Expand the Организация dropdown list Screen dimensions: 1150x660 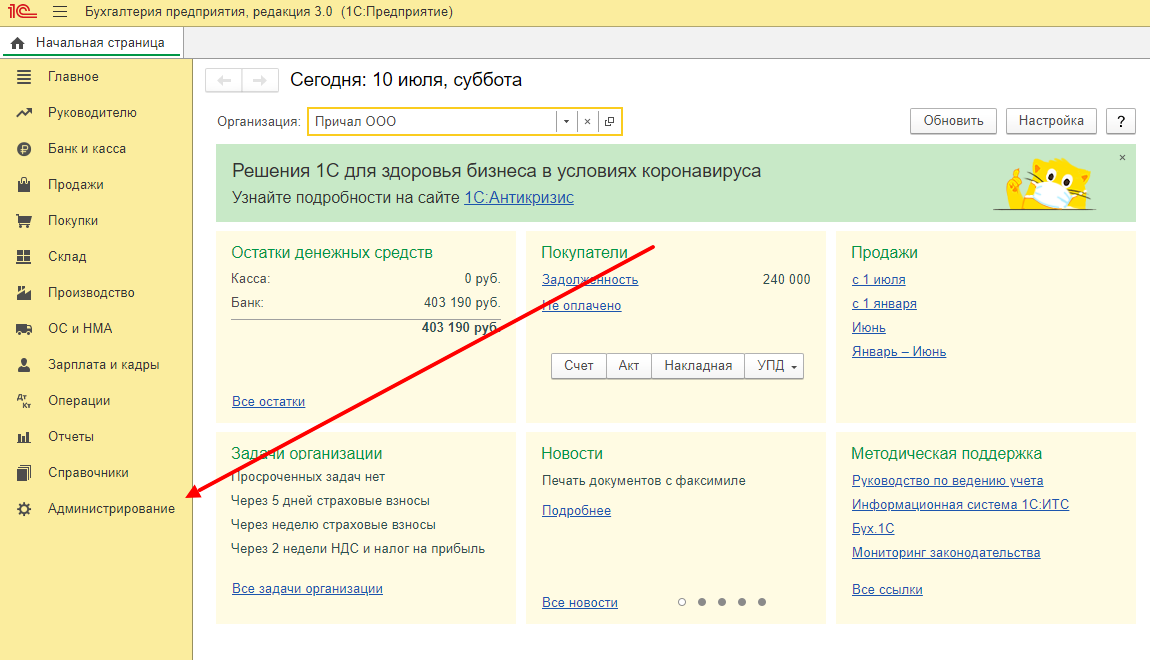coord(566,122)
